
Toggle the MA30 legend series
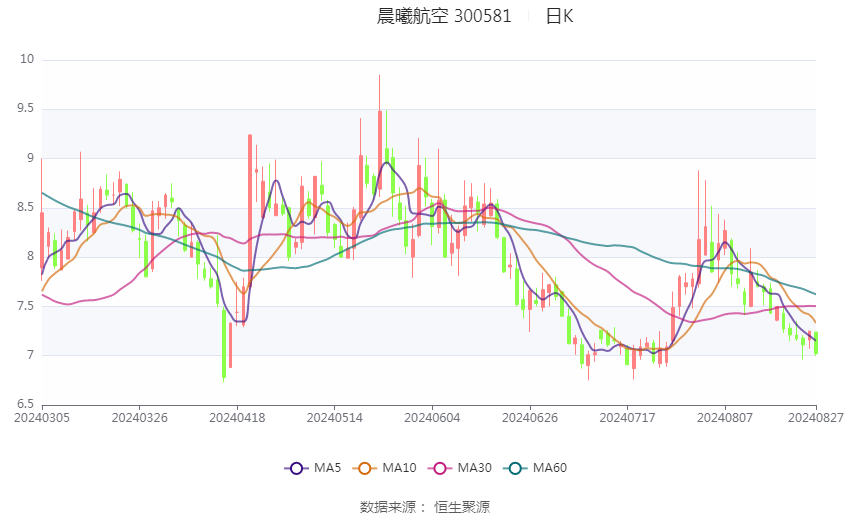pos(460,468)
